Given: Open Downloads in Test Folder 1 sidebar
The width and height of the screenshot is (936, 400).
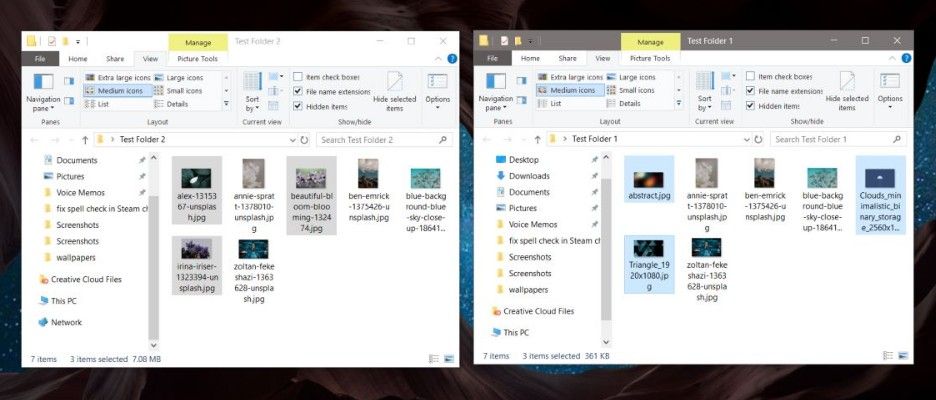Looking at the screenshot, I should pyautogui.click(x=529, y=176).
